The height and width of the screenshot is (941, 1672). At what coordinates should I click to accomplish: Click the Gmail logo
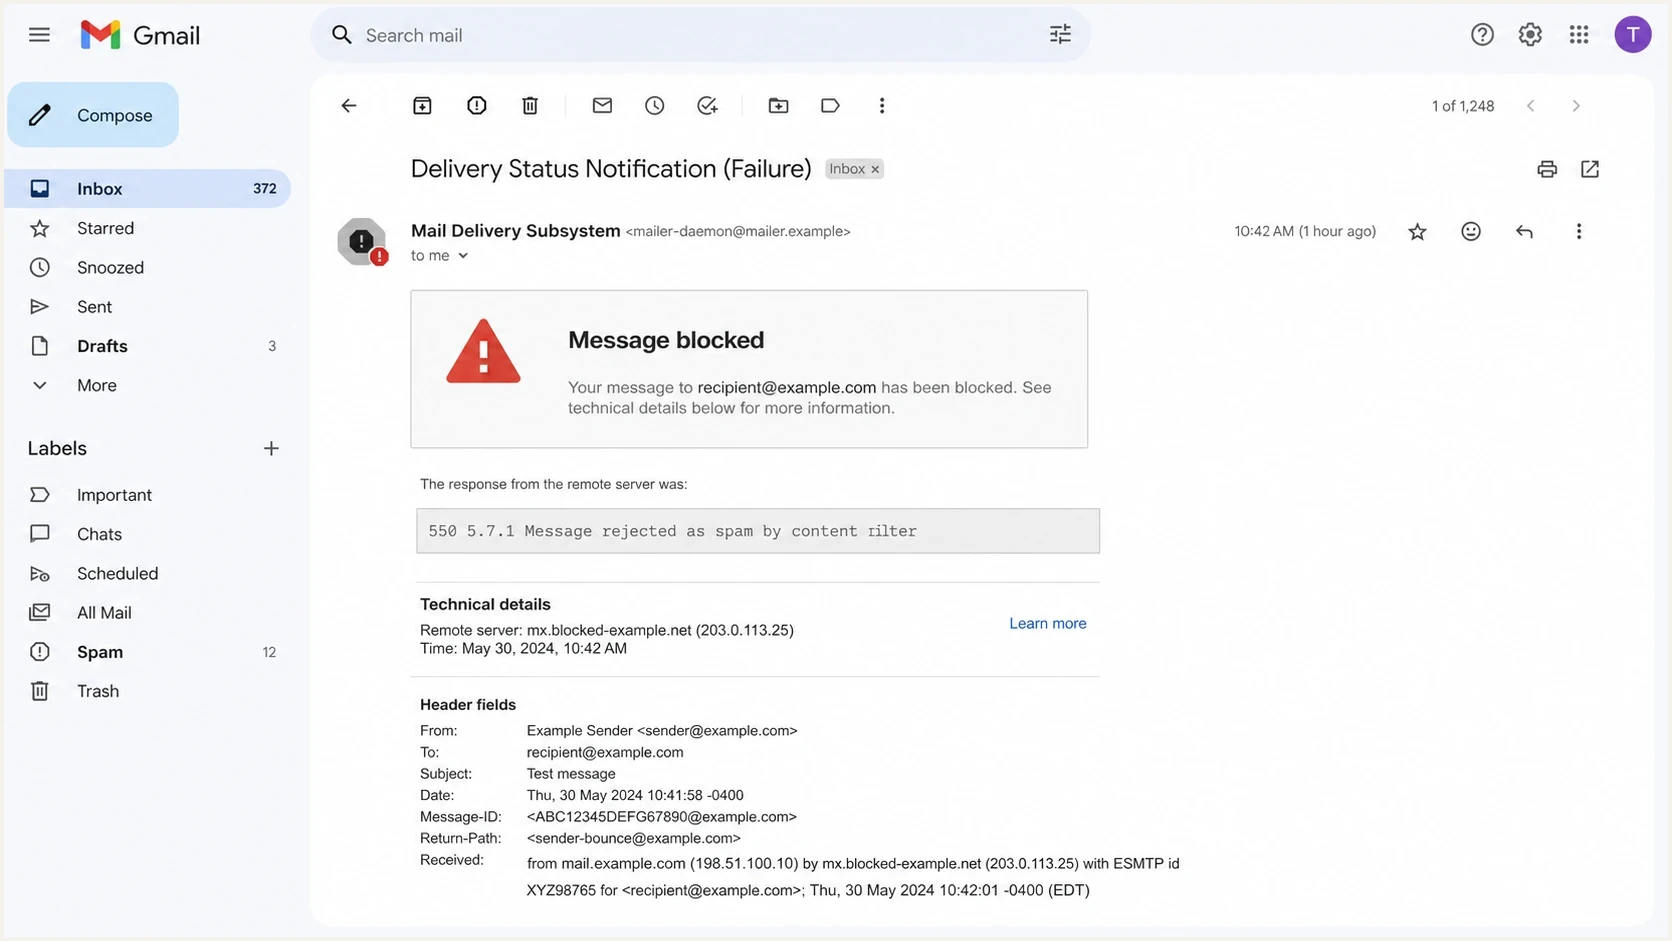[x=140, y=35]
